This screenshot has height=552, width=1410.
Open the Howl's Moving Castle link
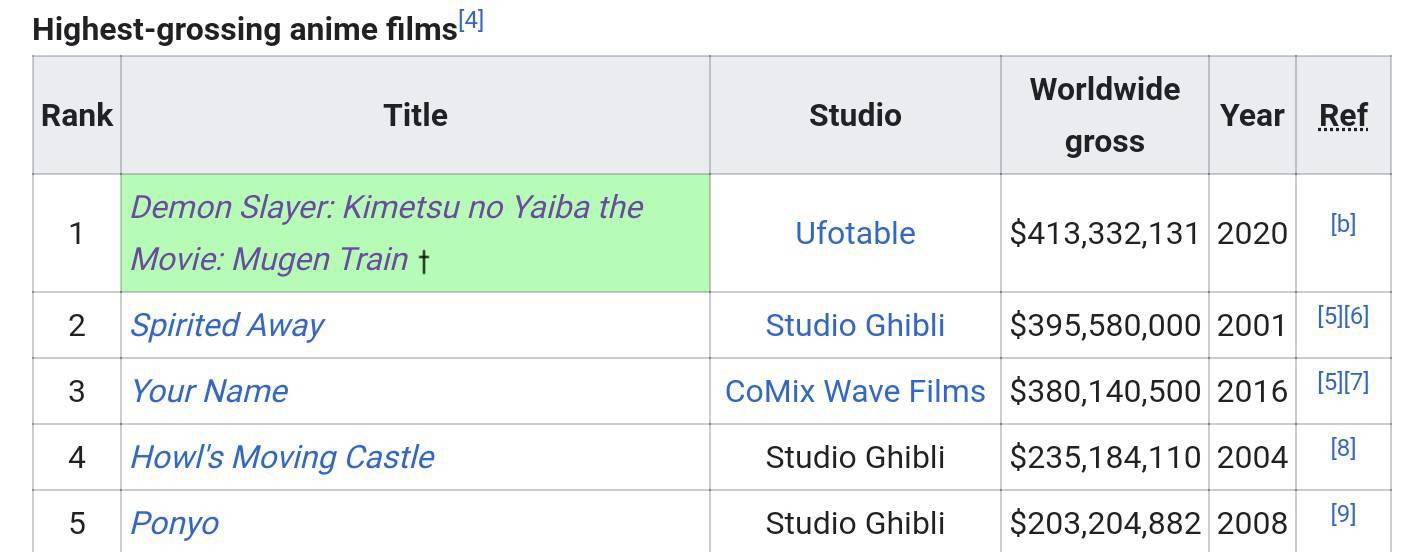[x=282, y=457]
